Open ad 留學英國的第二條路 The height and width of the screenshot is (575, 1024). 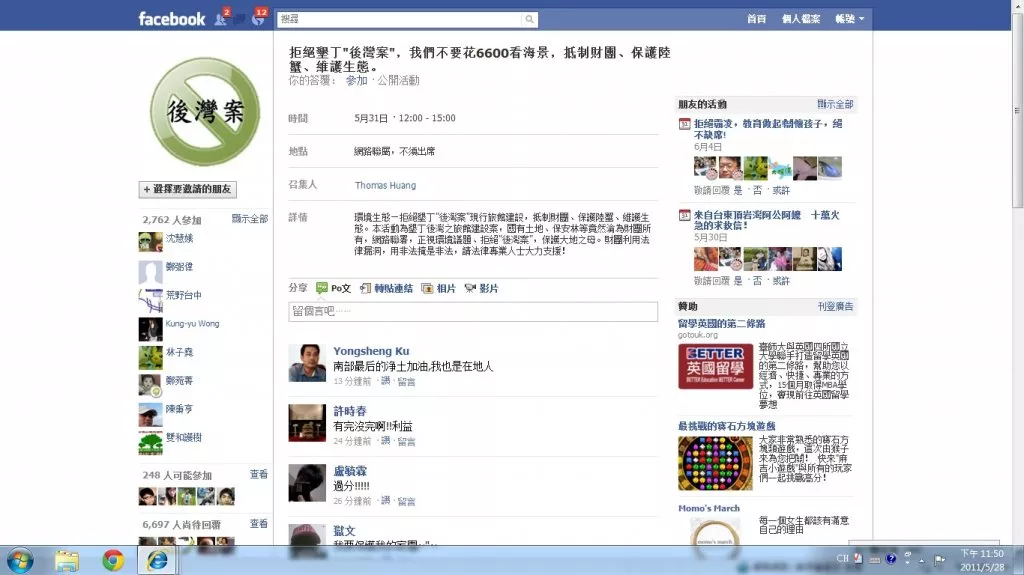[721, 323]
